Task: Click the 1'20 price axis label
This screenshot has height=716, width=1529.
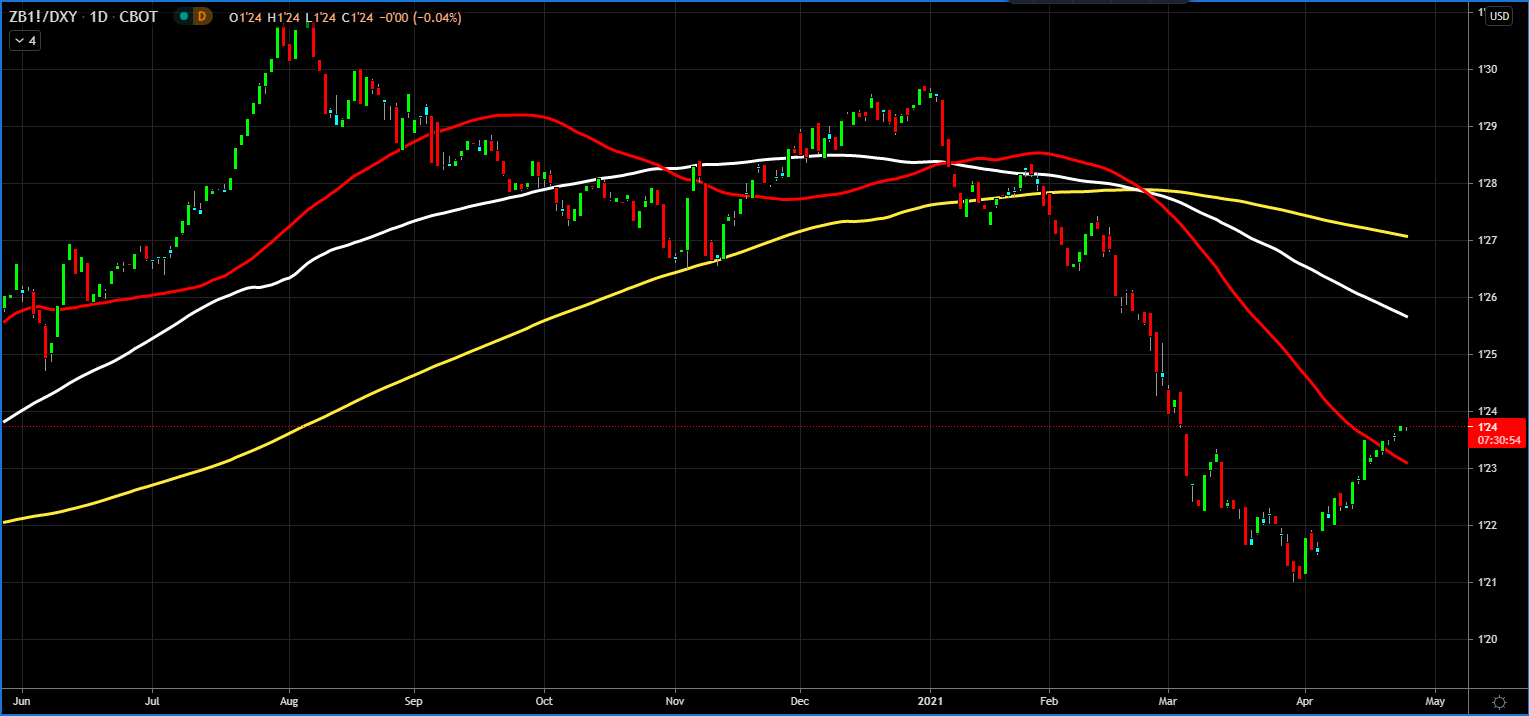Action: 1488,639
